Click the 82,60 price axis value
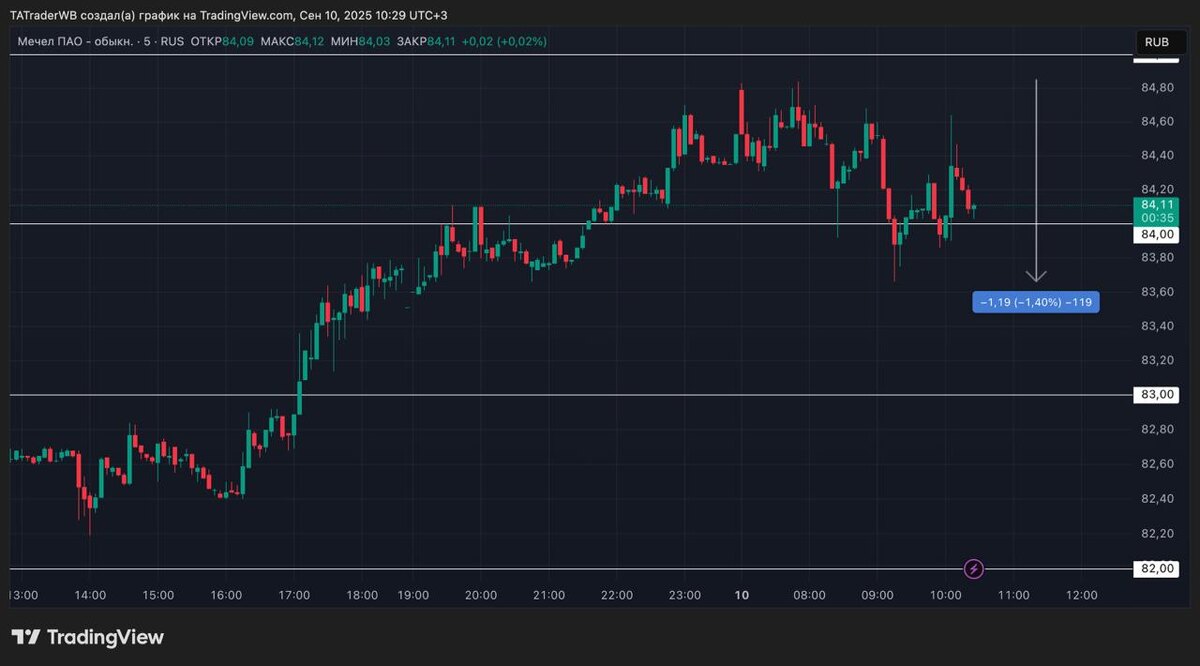The width and height of the screenshot is (1200, 666). [1157, 464]
